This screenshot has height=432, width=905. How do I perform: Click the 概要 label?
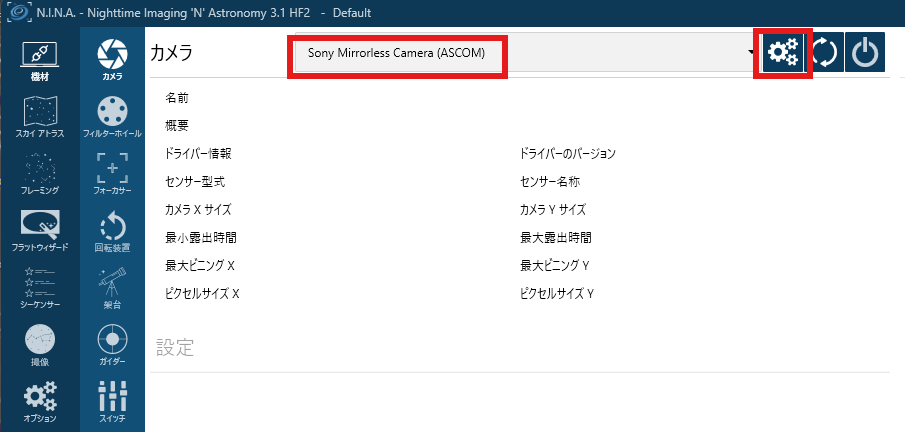(x=177, y=126)
